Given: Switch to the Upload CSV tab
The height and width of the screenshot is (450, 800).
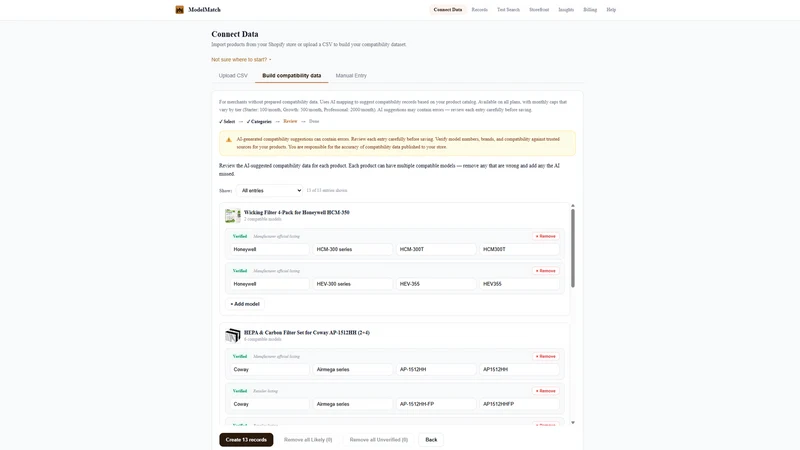Looking at the screenshot, I should (233, 76).
